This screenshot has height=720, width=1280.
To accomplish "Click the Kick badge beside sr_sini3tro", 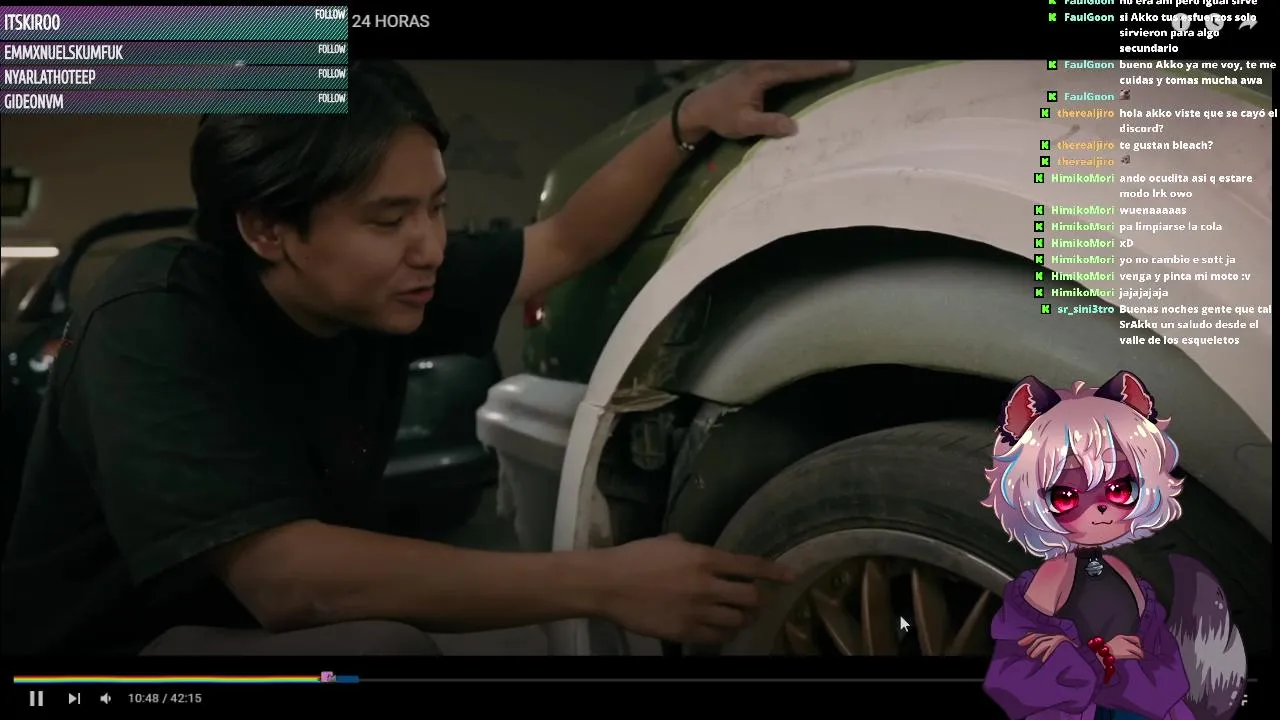I will [1046, 309].
